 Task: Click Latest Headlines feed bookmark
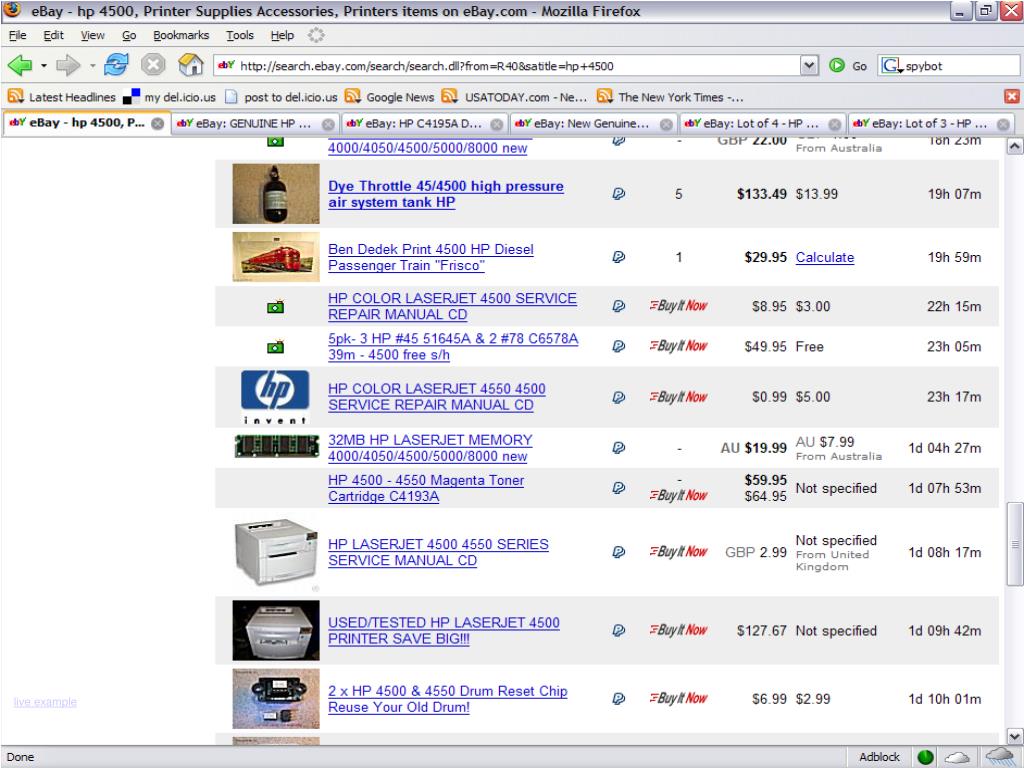pos(62,97)
